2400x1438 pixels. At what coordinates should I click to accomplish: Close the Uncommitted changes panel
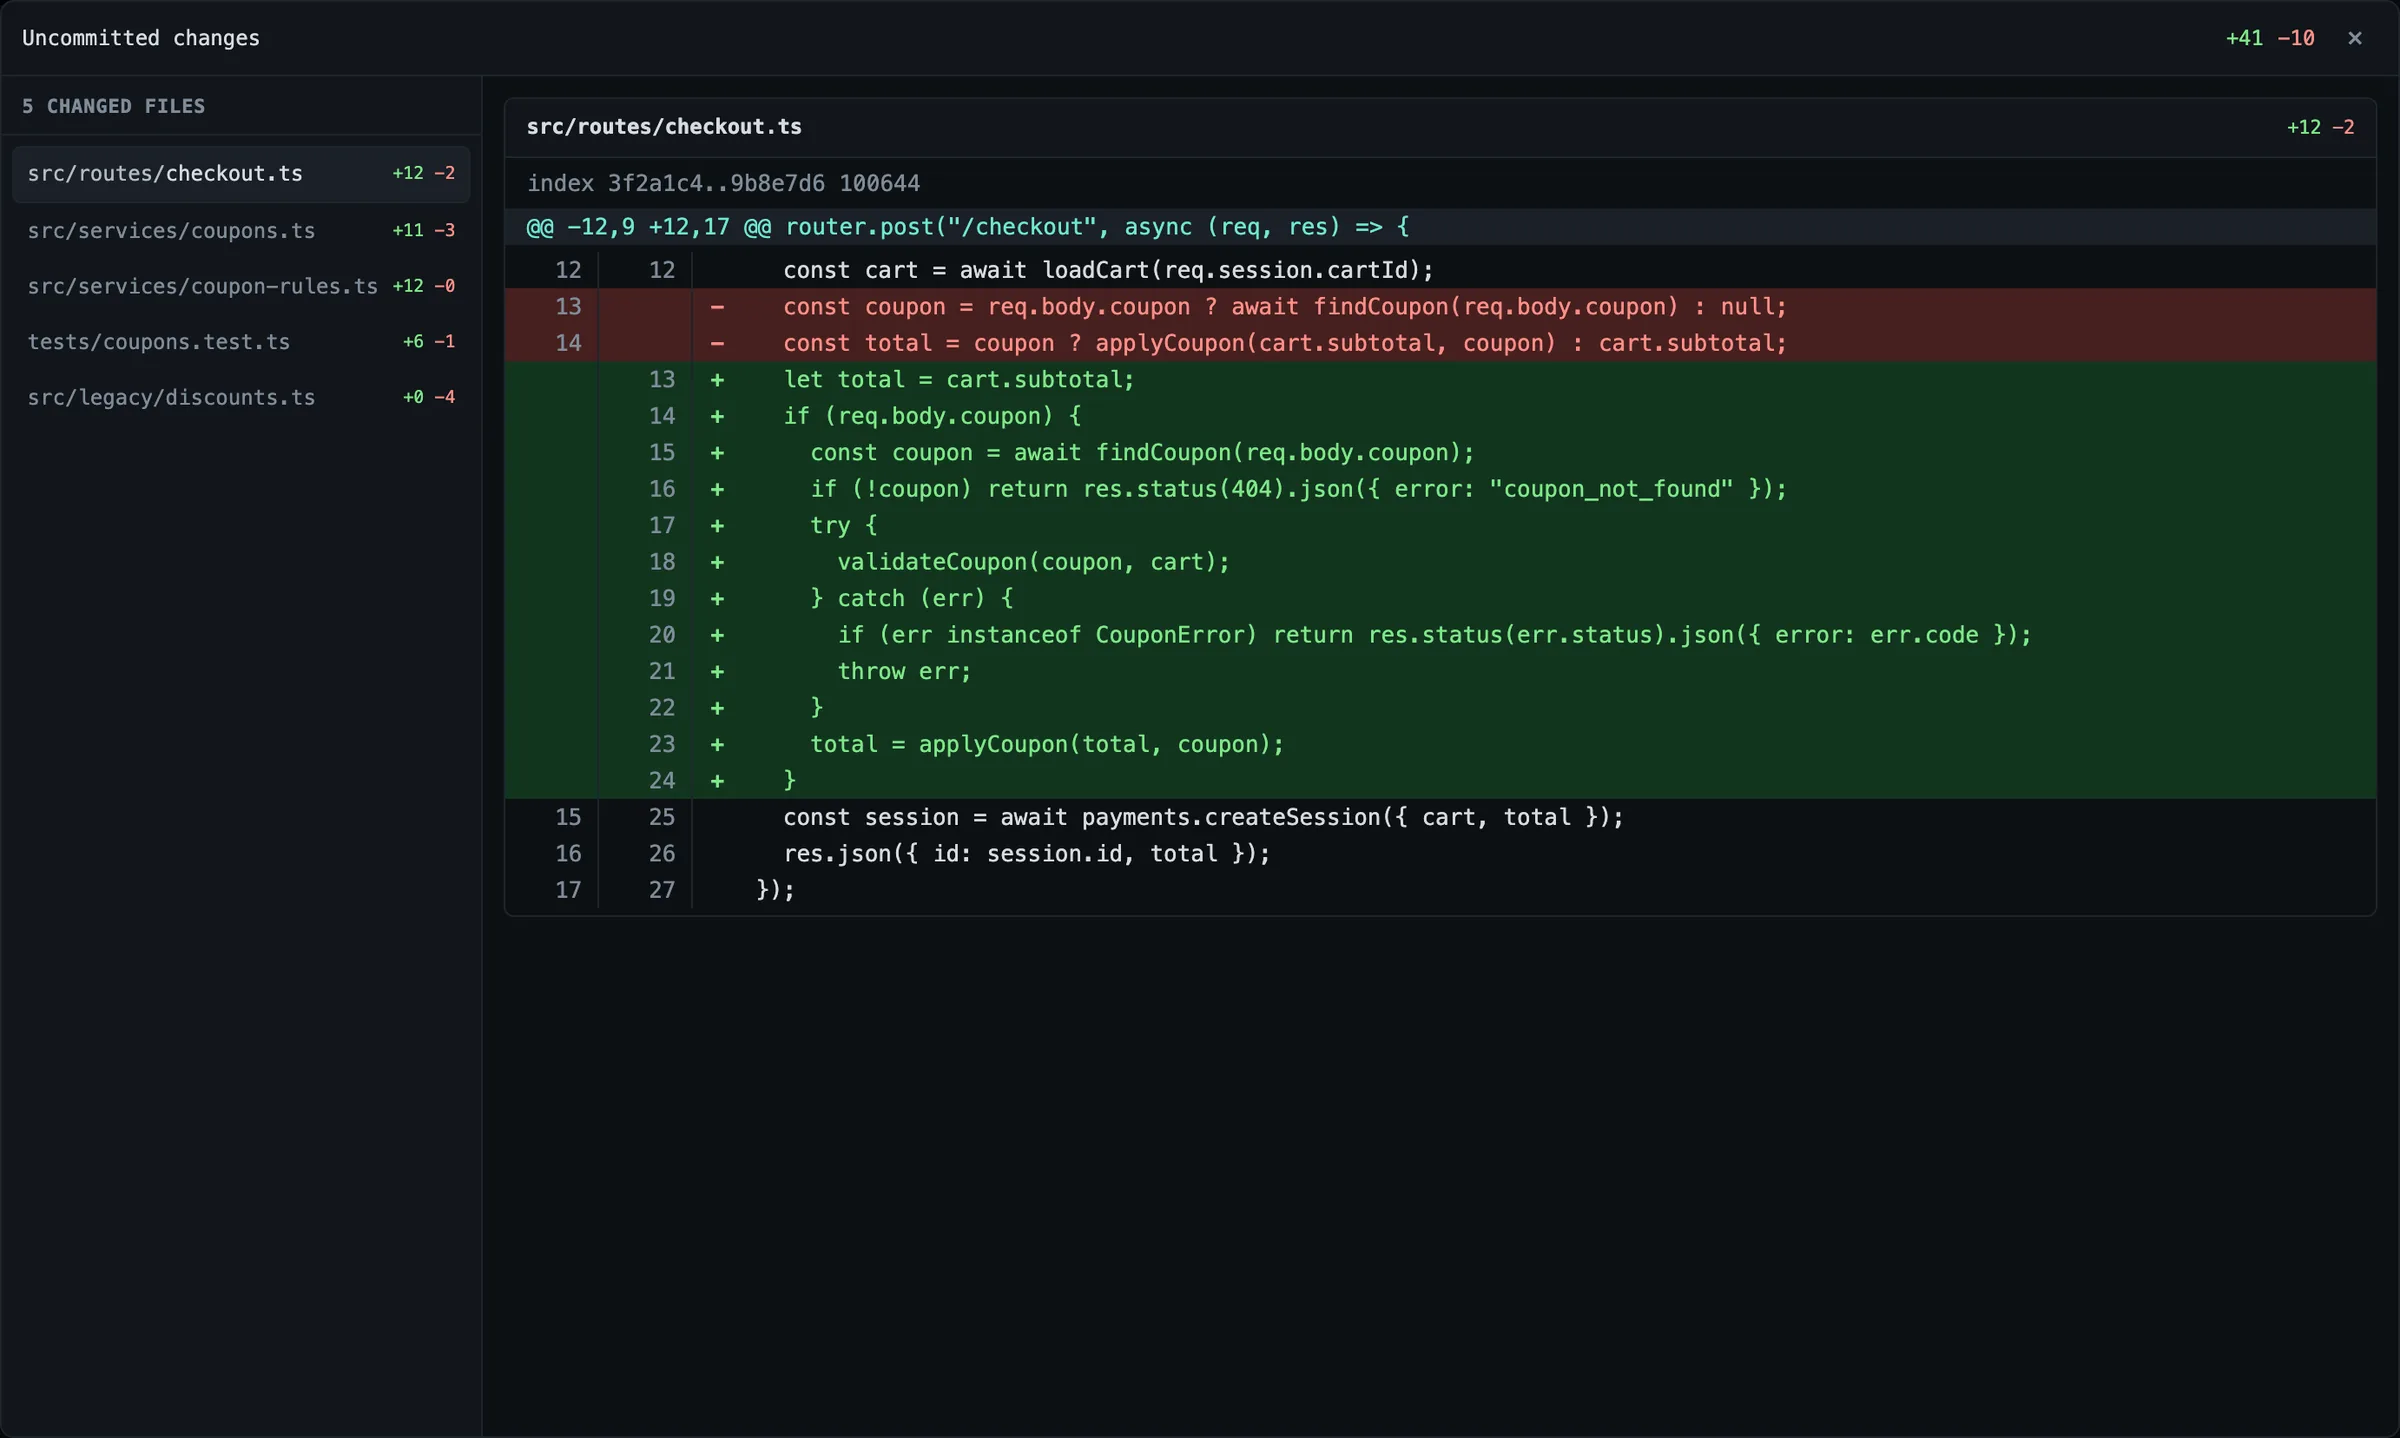2354,38
